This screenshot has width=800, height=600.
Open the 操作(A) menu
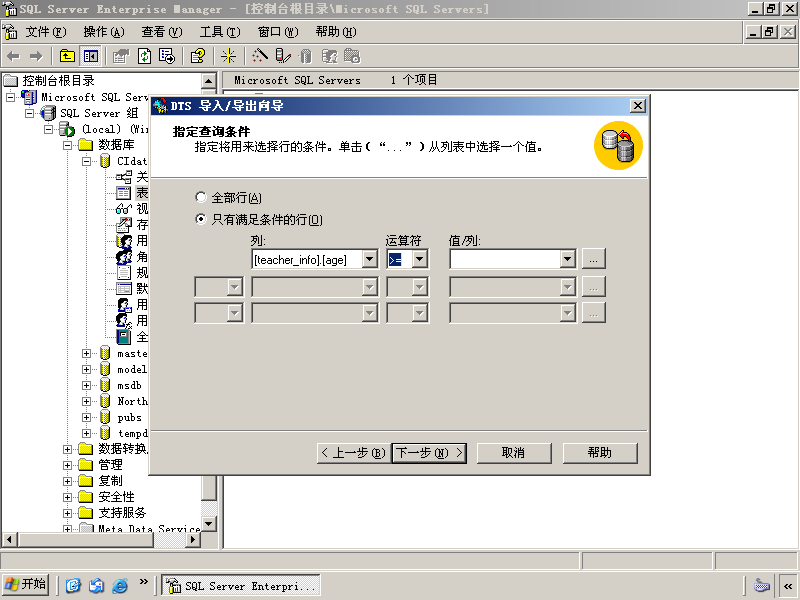click(x=104, y=32)
